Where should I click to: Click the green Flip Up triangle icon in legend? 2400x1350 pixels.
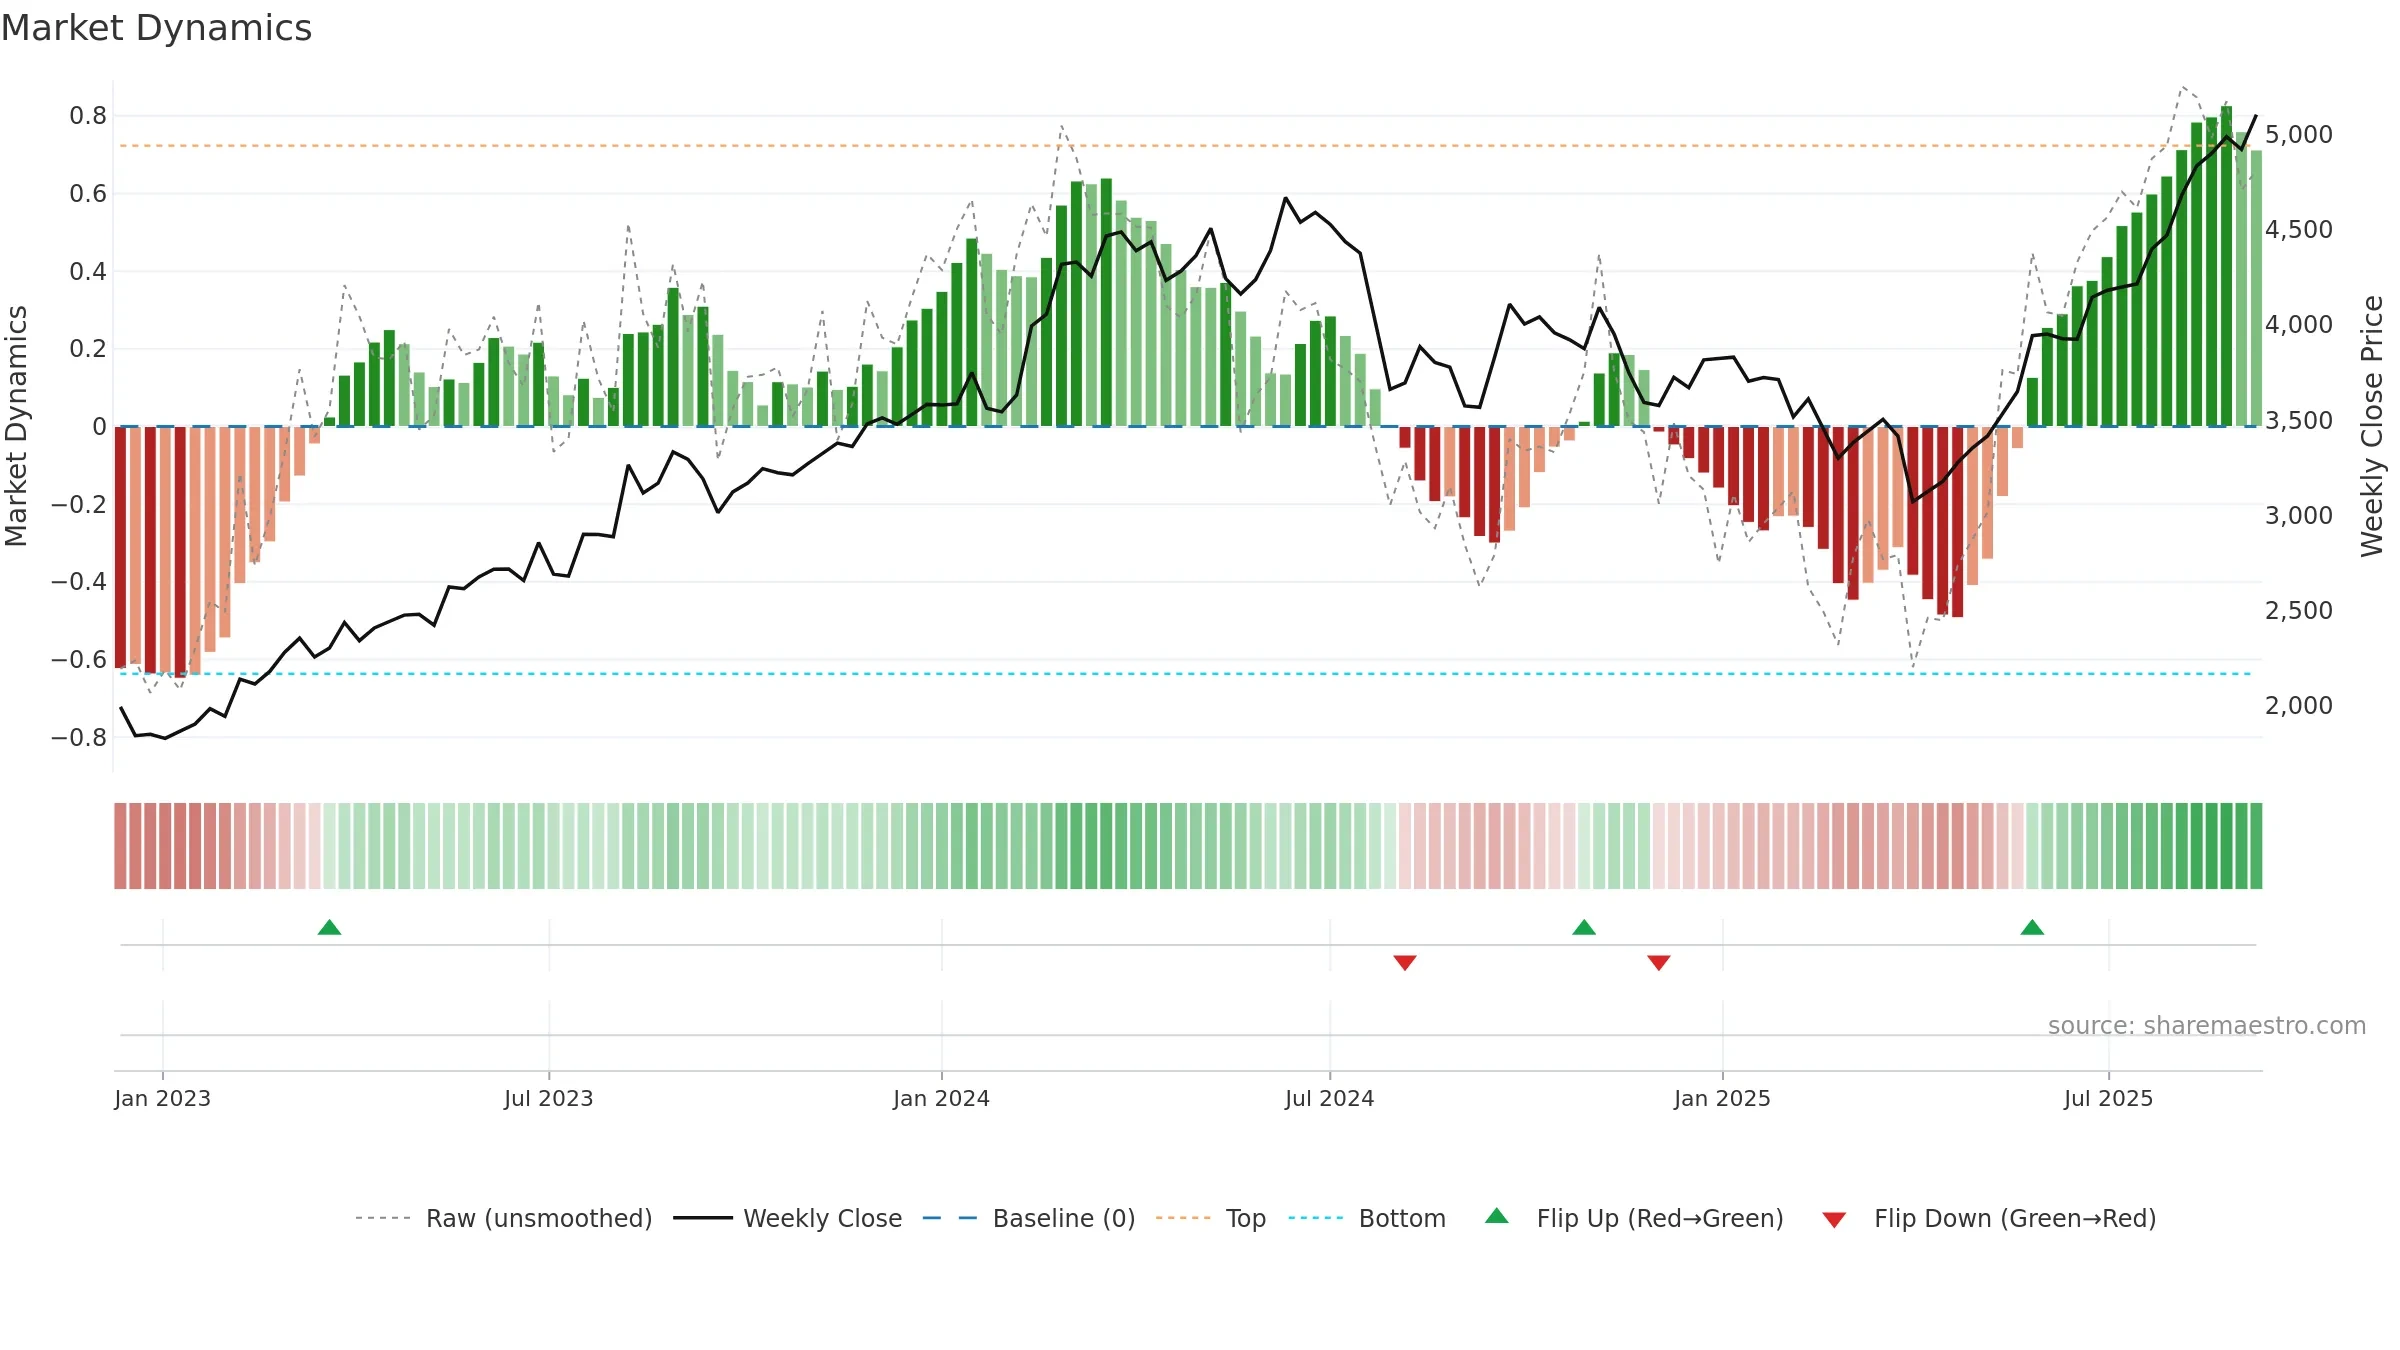[x=1497, y=1216]
